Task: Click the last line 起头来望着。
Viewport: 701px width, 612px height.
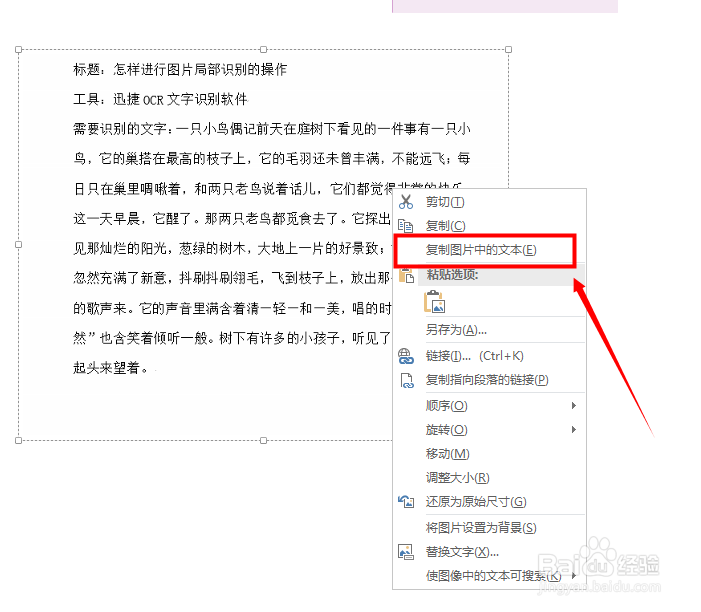Action: pyautogui.click(x=111, y=368)
